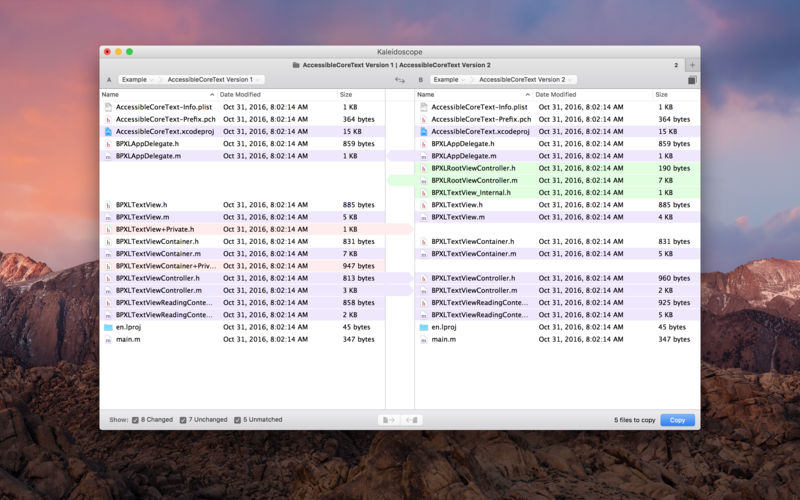Click the copy right to left arrow icon
Image resolution: width=800 pixels, height=500 pixels.
(411, 420)
